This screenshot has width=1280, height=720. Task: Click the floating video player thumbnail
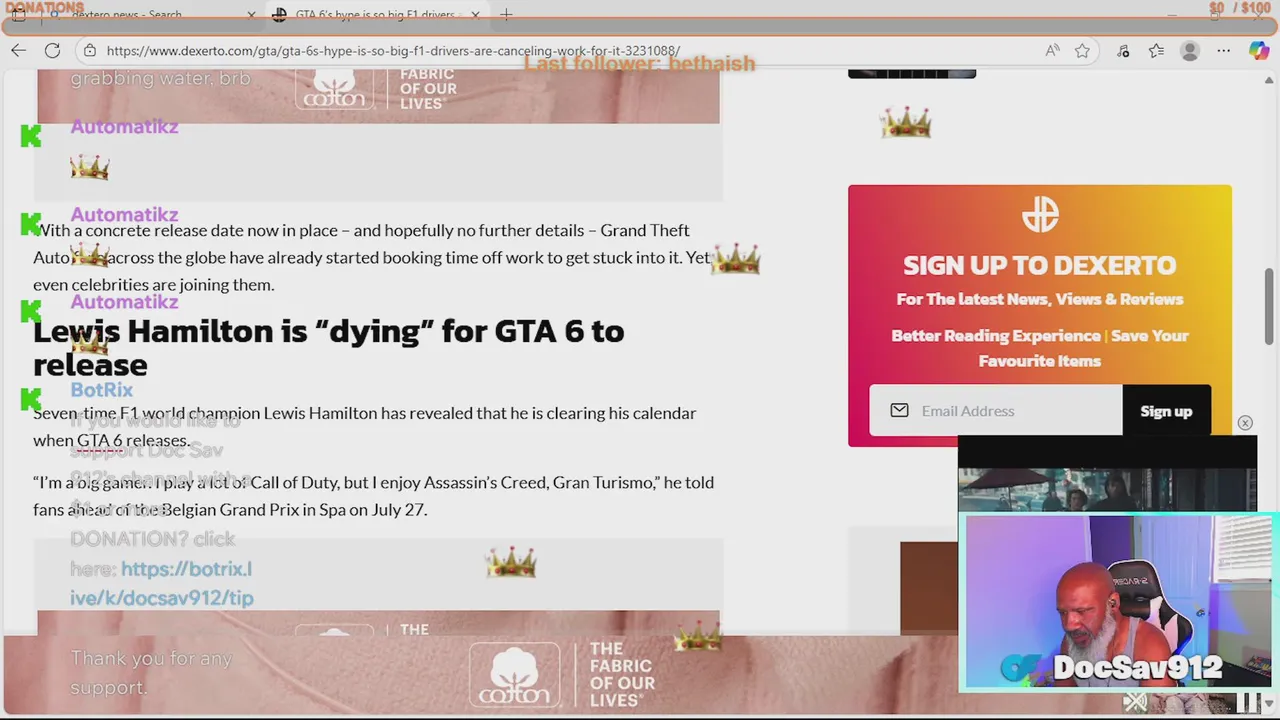[1107, 475]
